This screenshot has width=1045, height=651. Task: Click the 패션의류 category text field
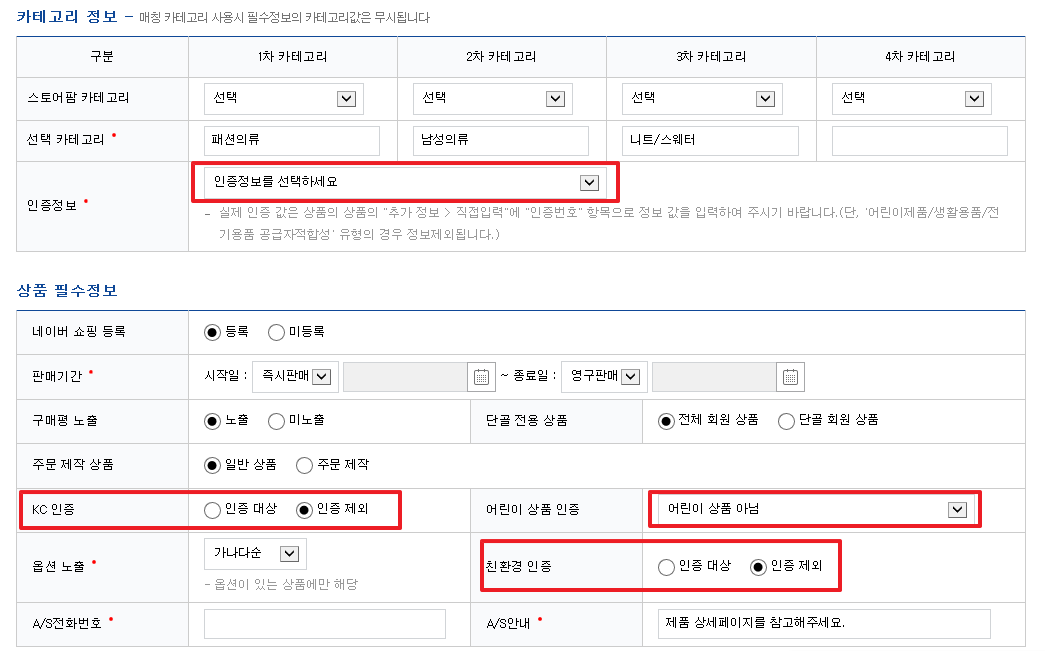pos(291,141)
